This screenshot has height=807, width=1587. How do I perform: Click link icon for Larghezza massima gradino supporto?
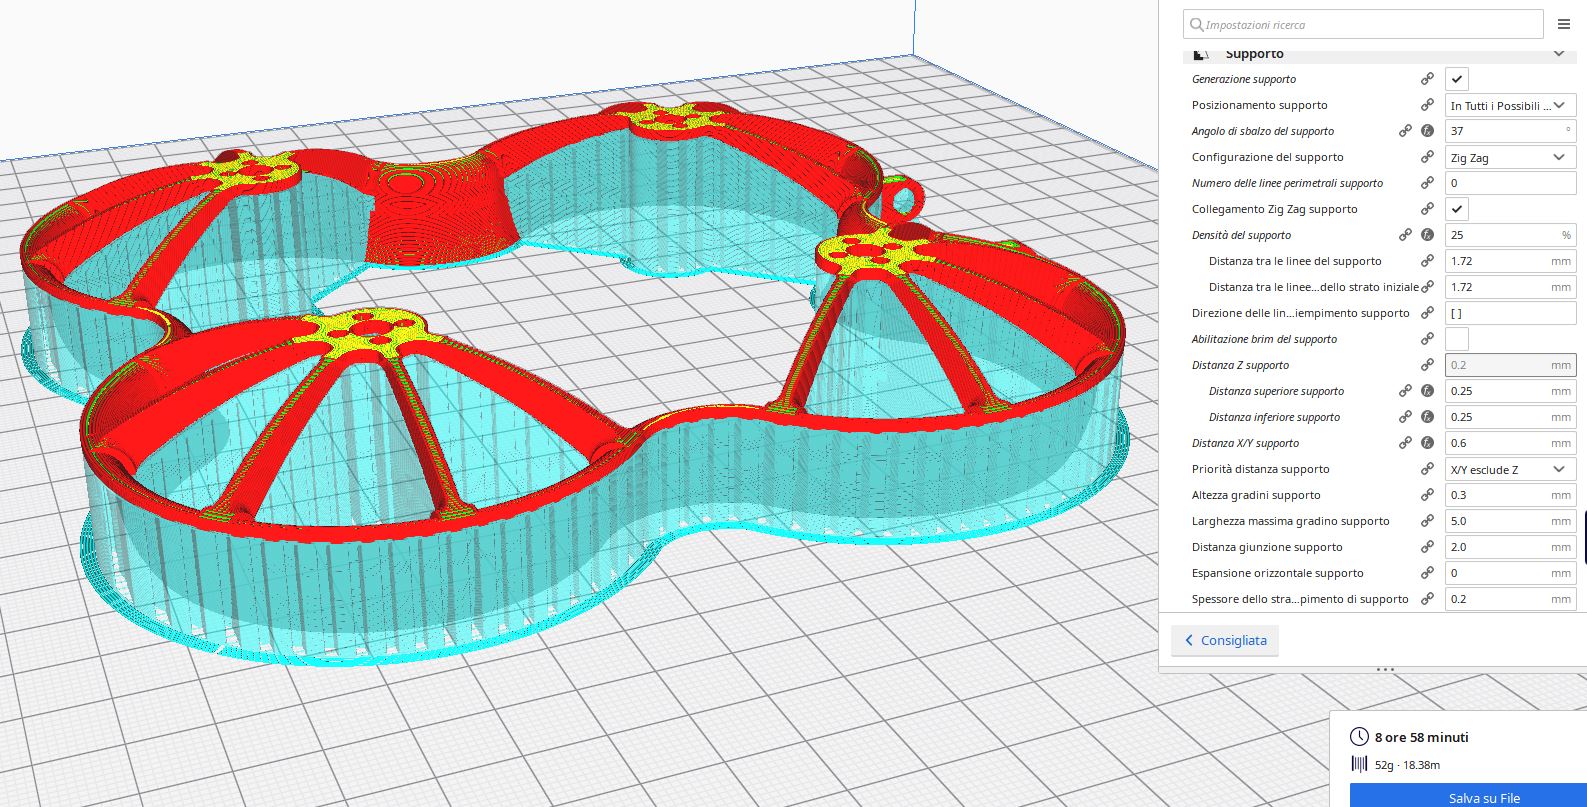pyautogui.click(x=1428, y=521)
